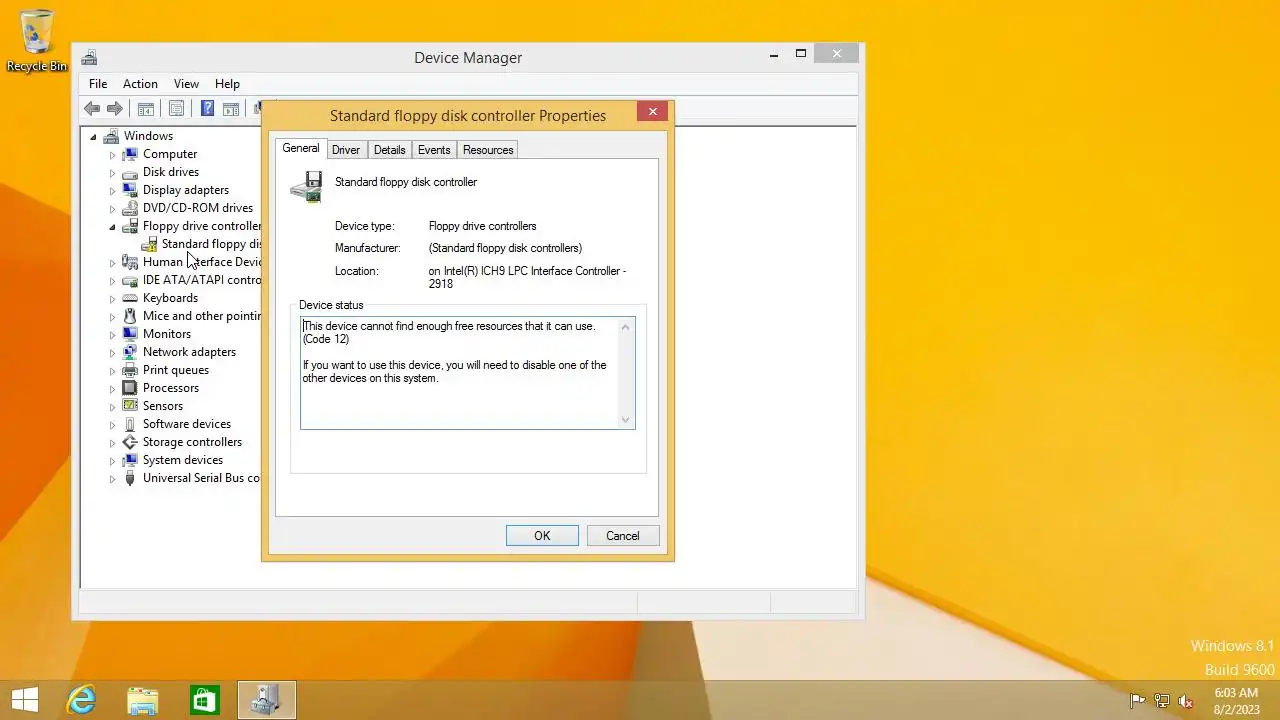The image size is (1280, 720).
Task: Open the File menu
Action: tap(98, 84)
